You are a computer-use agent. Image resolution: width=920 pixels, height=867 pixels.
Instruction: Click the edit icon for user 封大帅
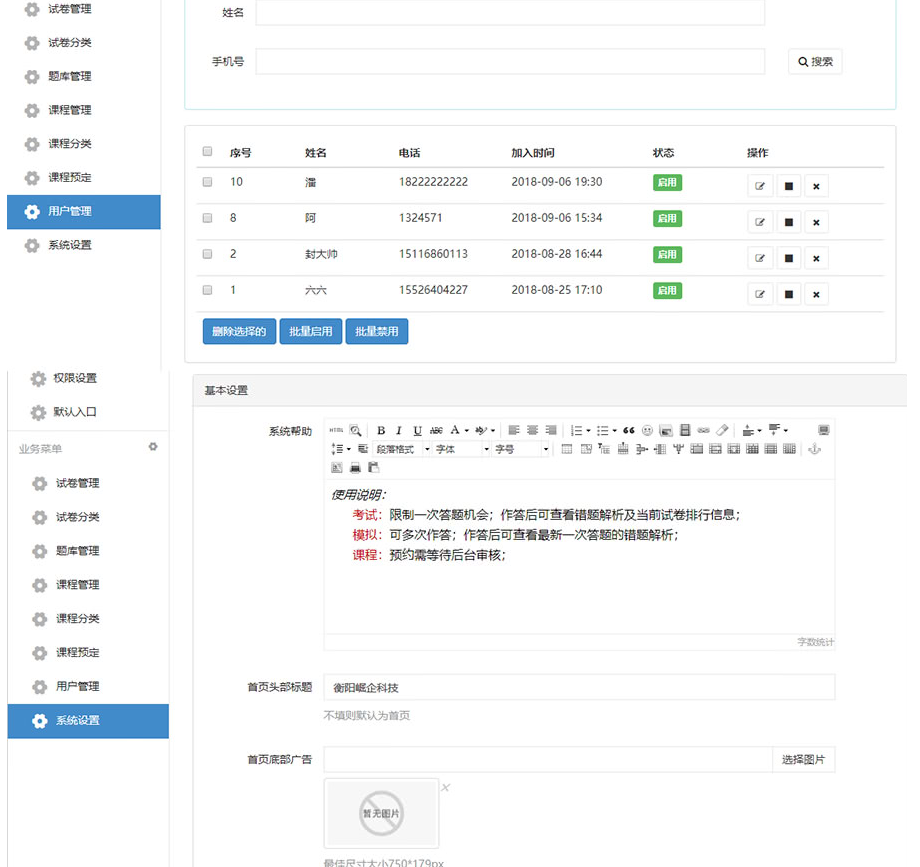pos(760,258)
